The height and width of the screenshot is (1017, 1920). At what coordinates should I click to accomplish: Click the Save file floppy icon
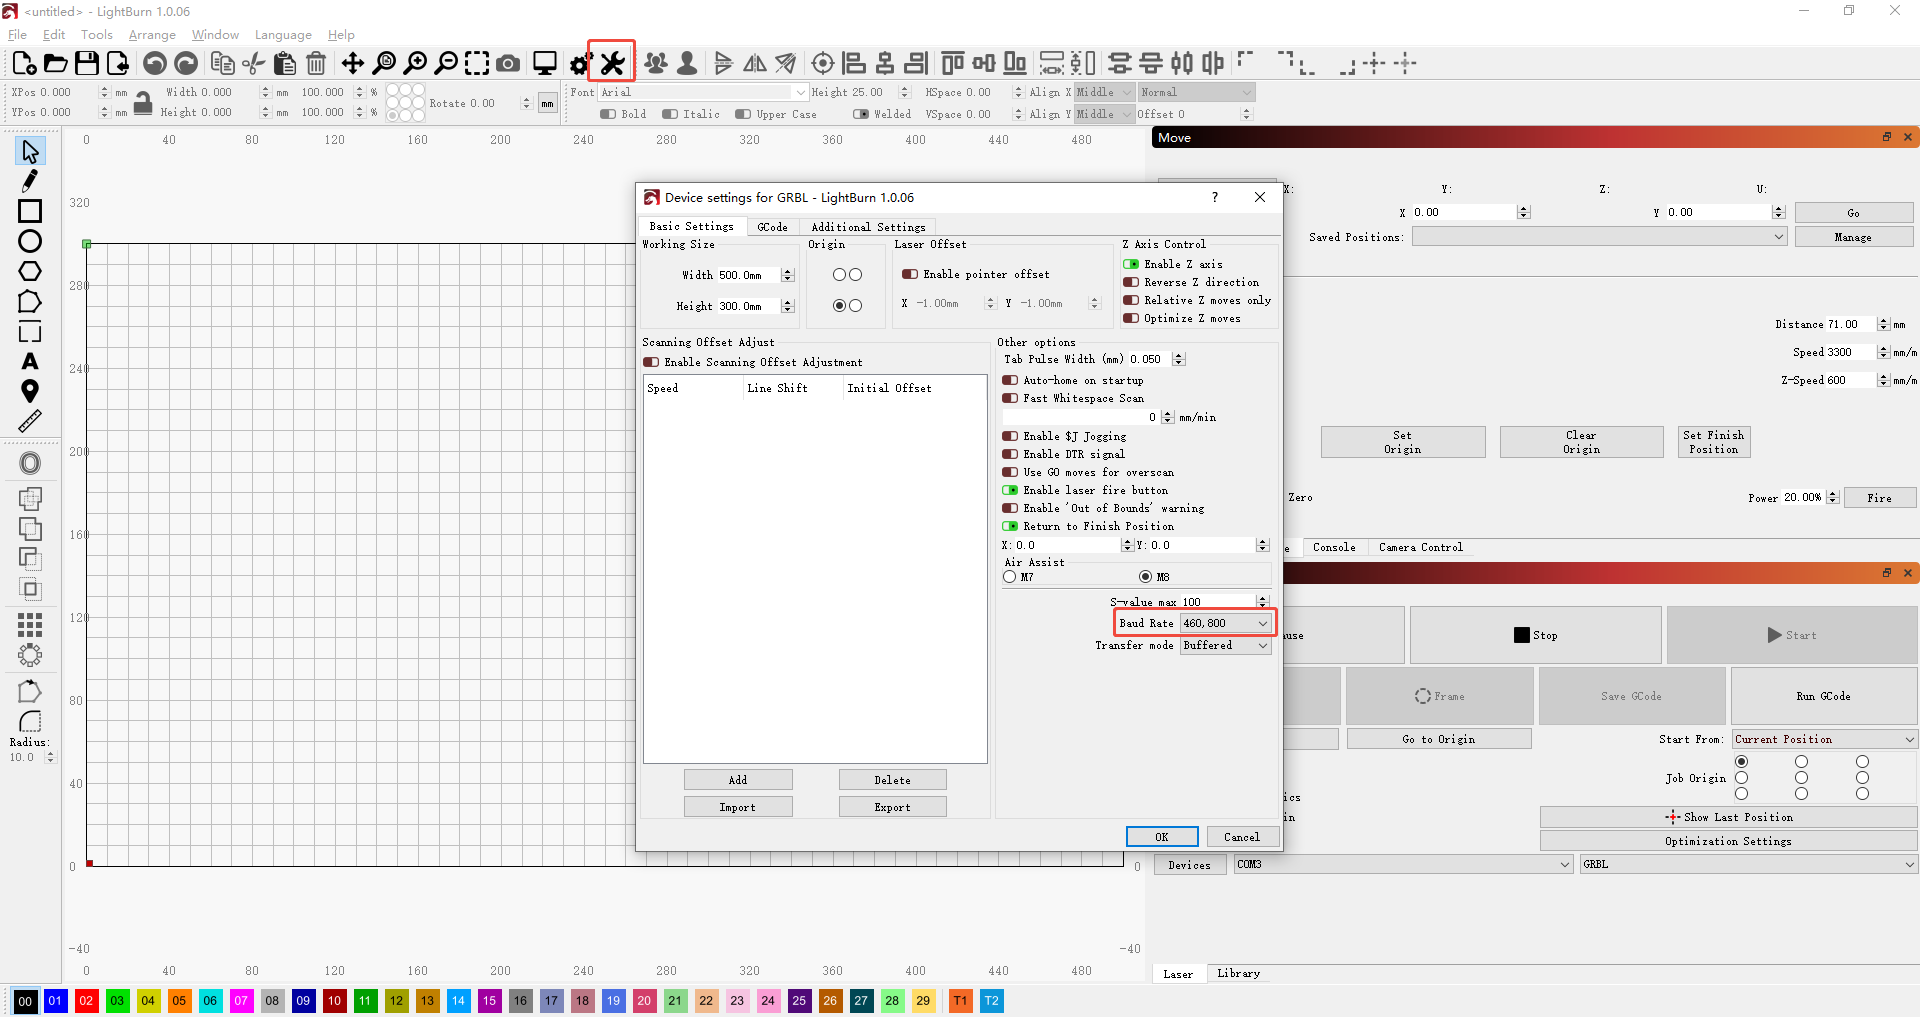[x=87, y=63]
